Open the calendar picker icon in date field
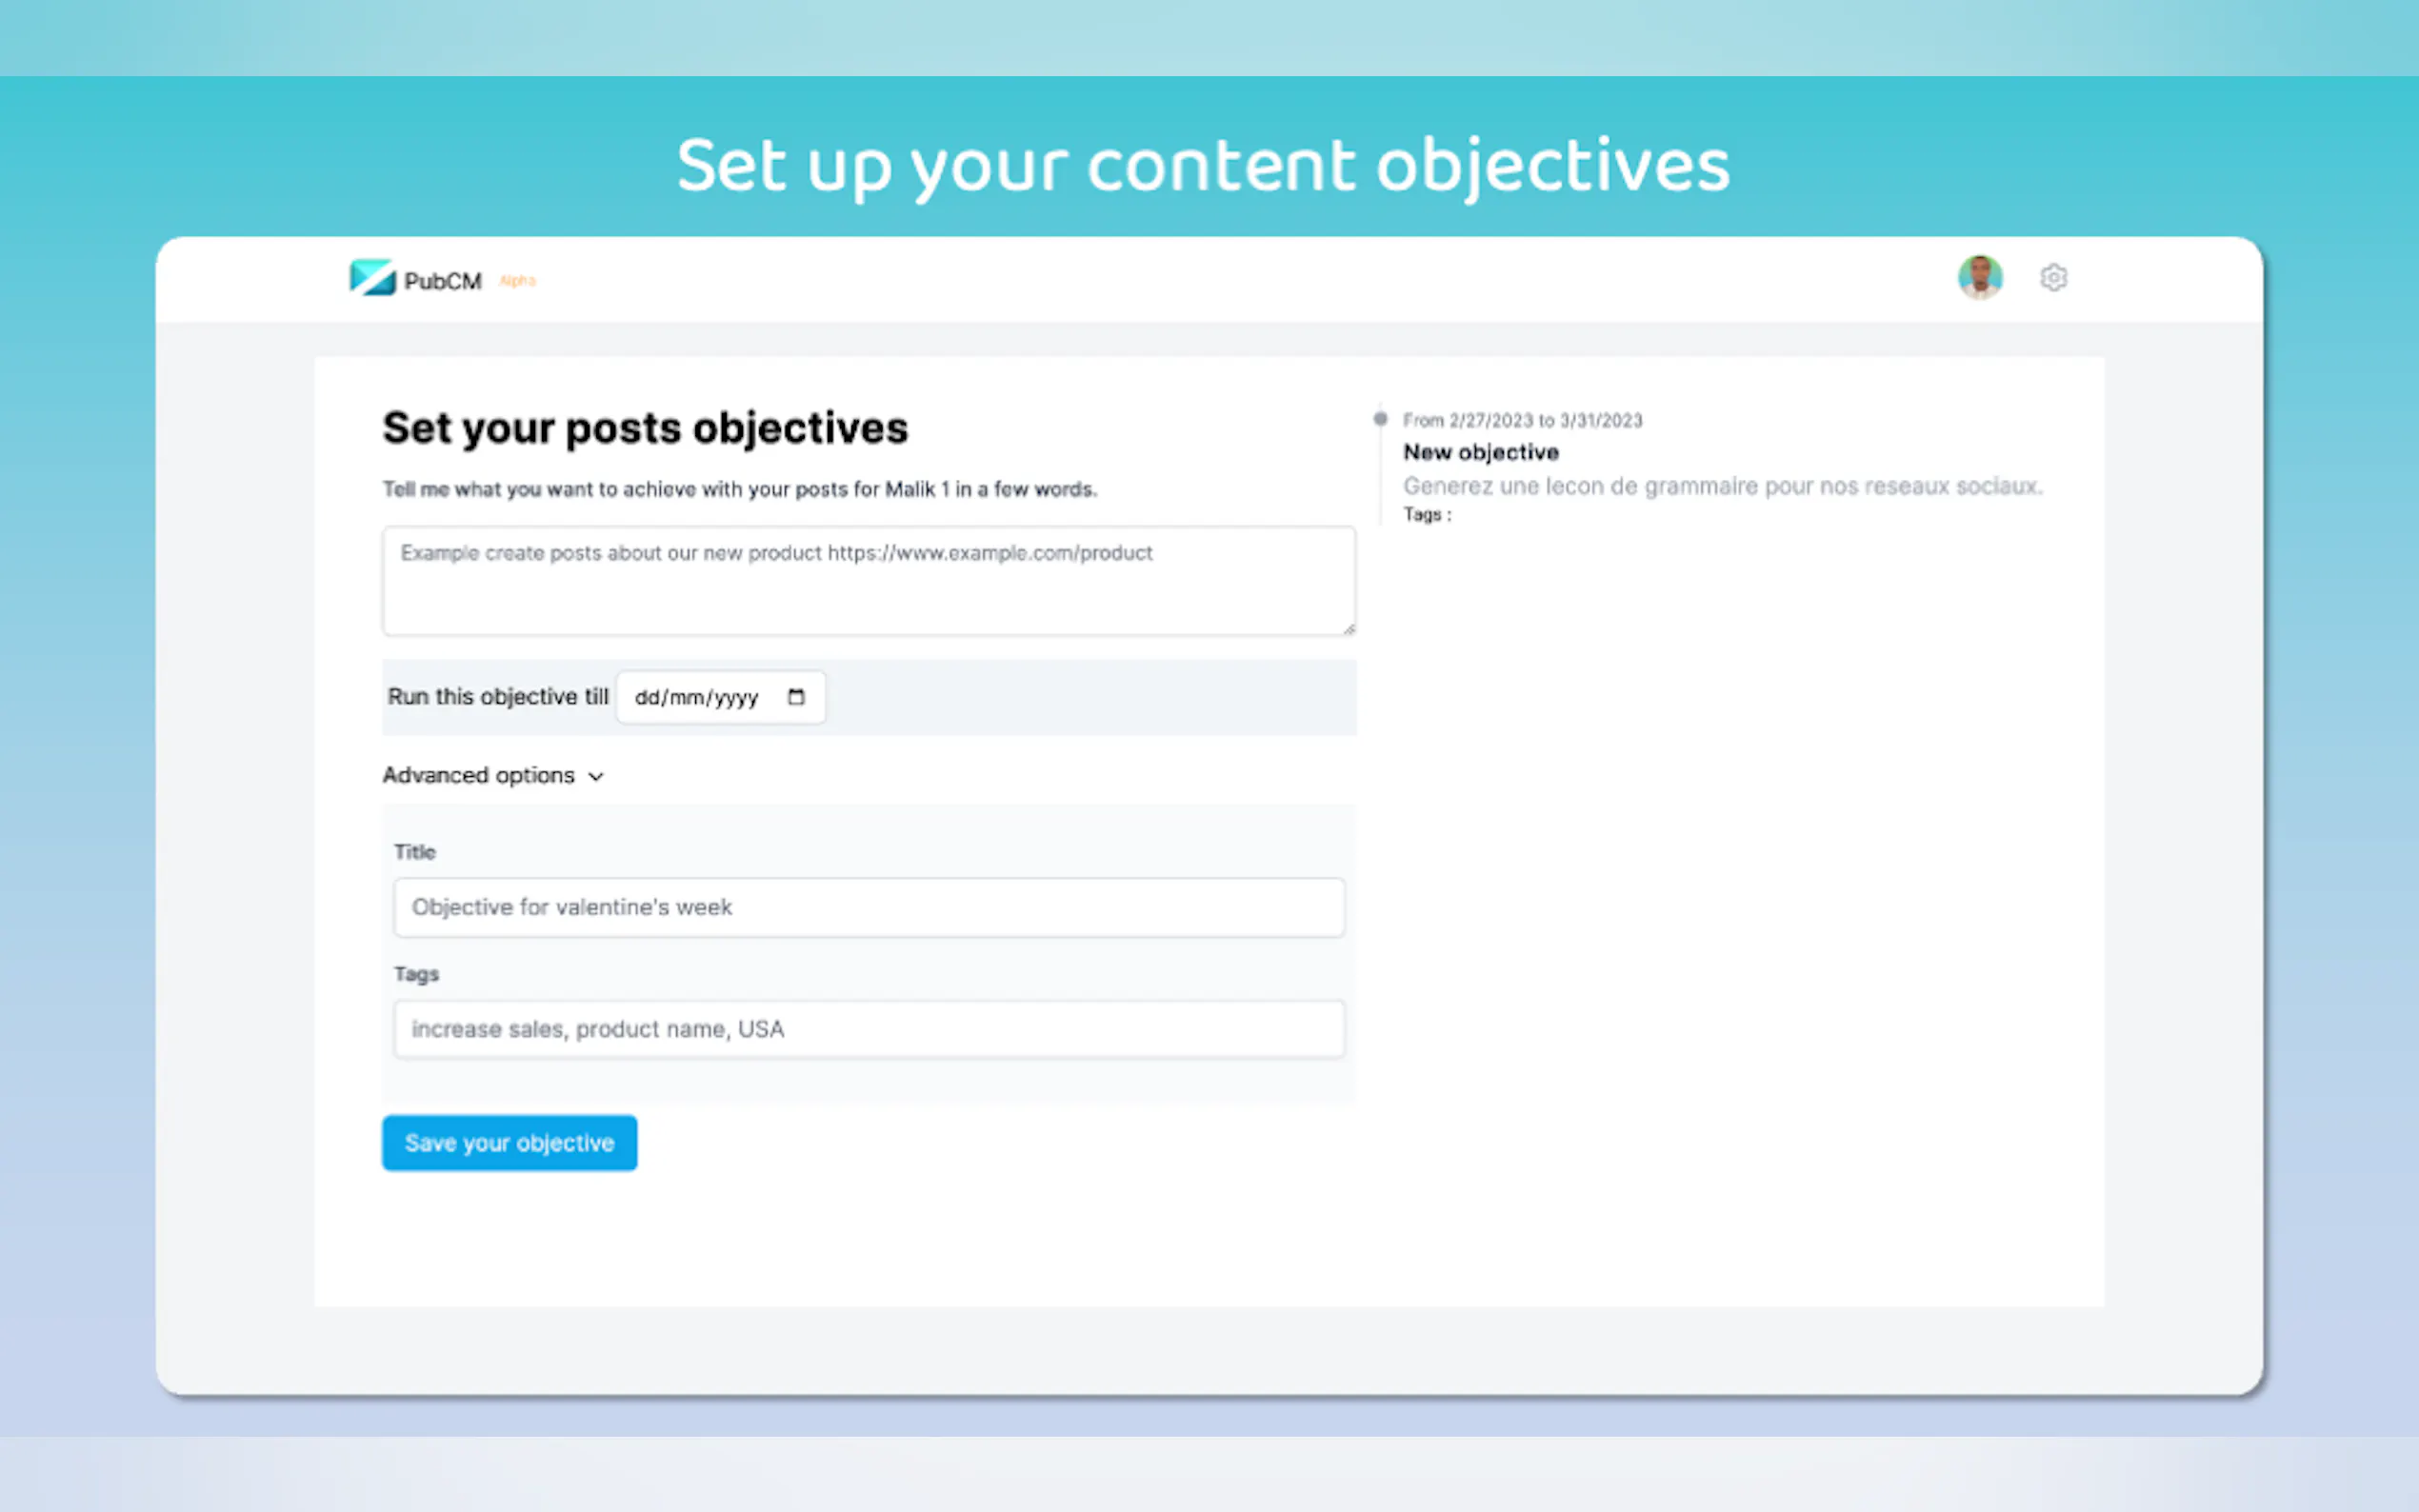Viewport: 2419px width, 1512px height. pyautogui.click(x=796, y=697)
